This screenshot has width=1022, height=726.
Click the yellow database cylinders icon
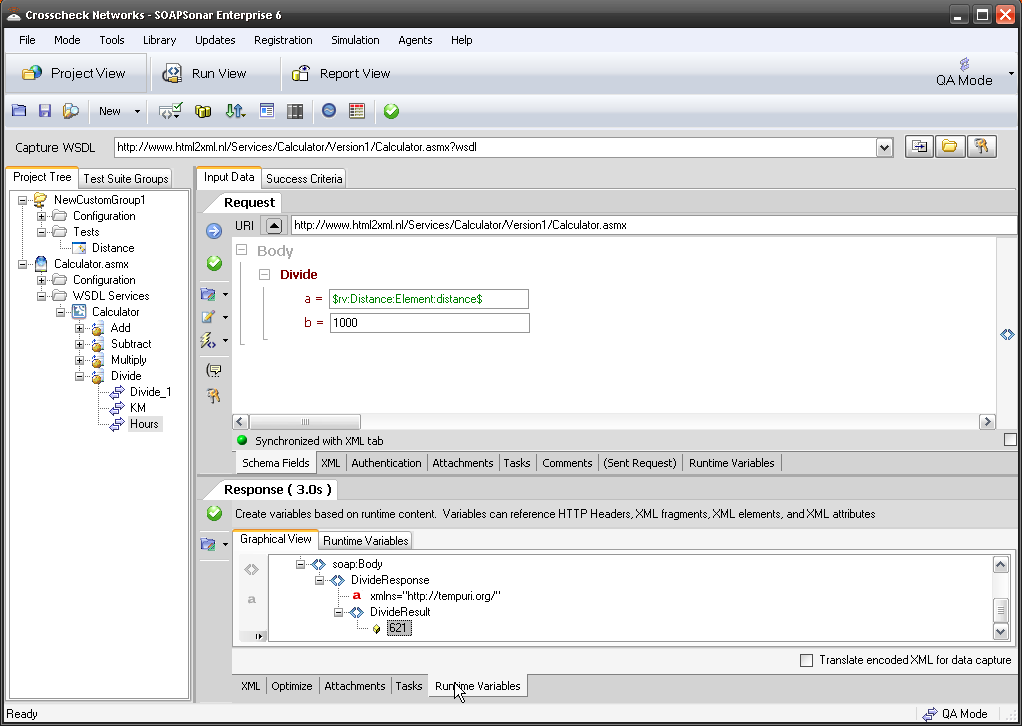pos(203,111)
